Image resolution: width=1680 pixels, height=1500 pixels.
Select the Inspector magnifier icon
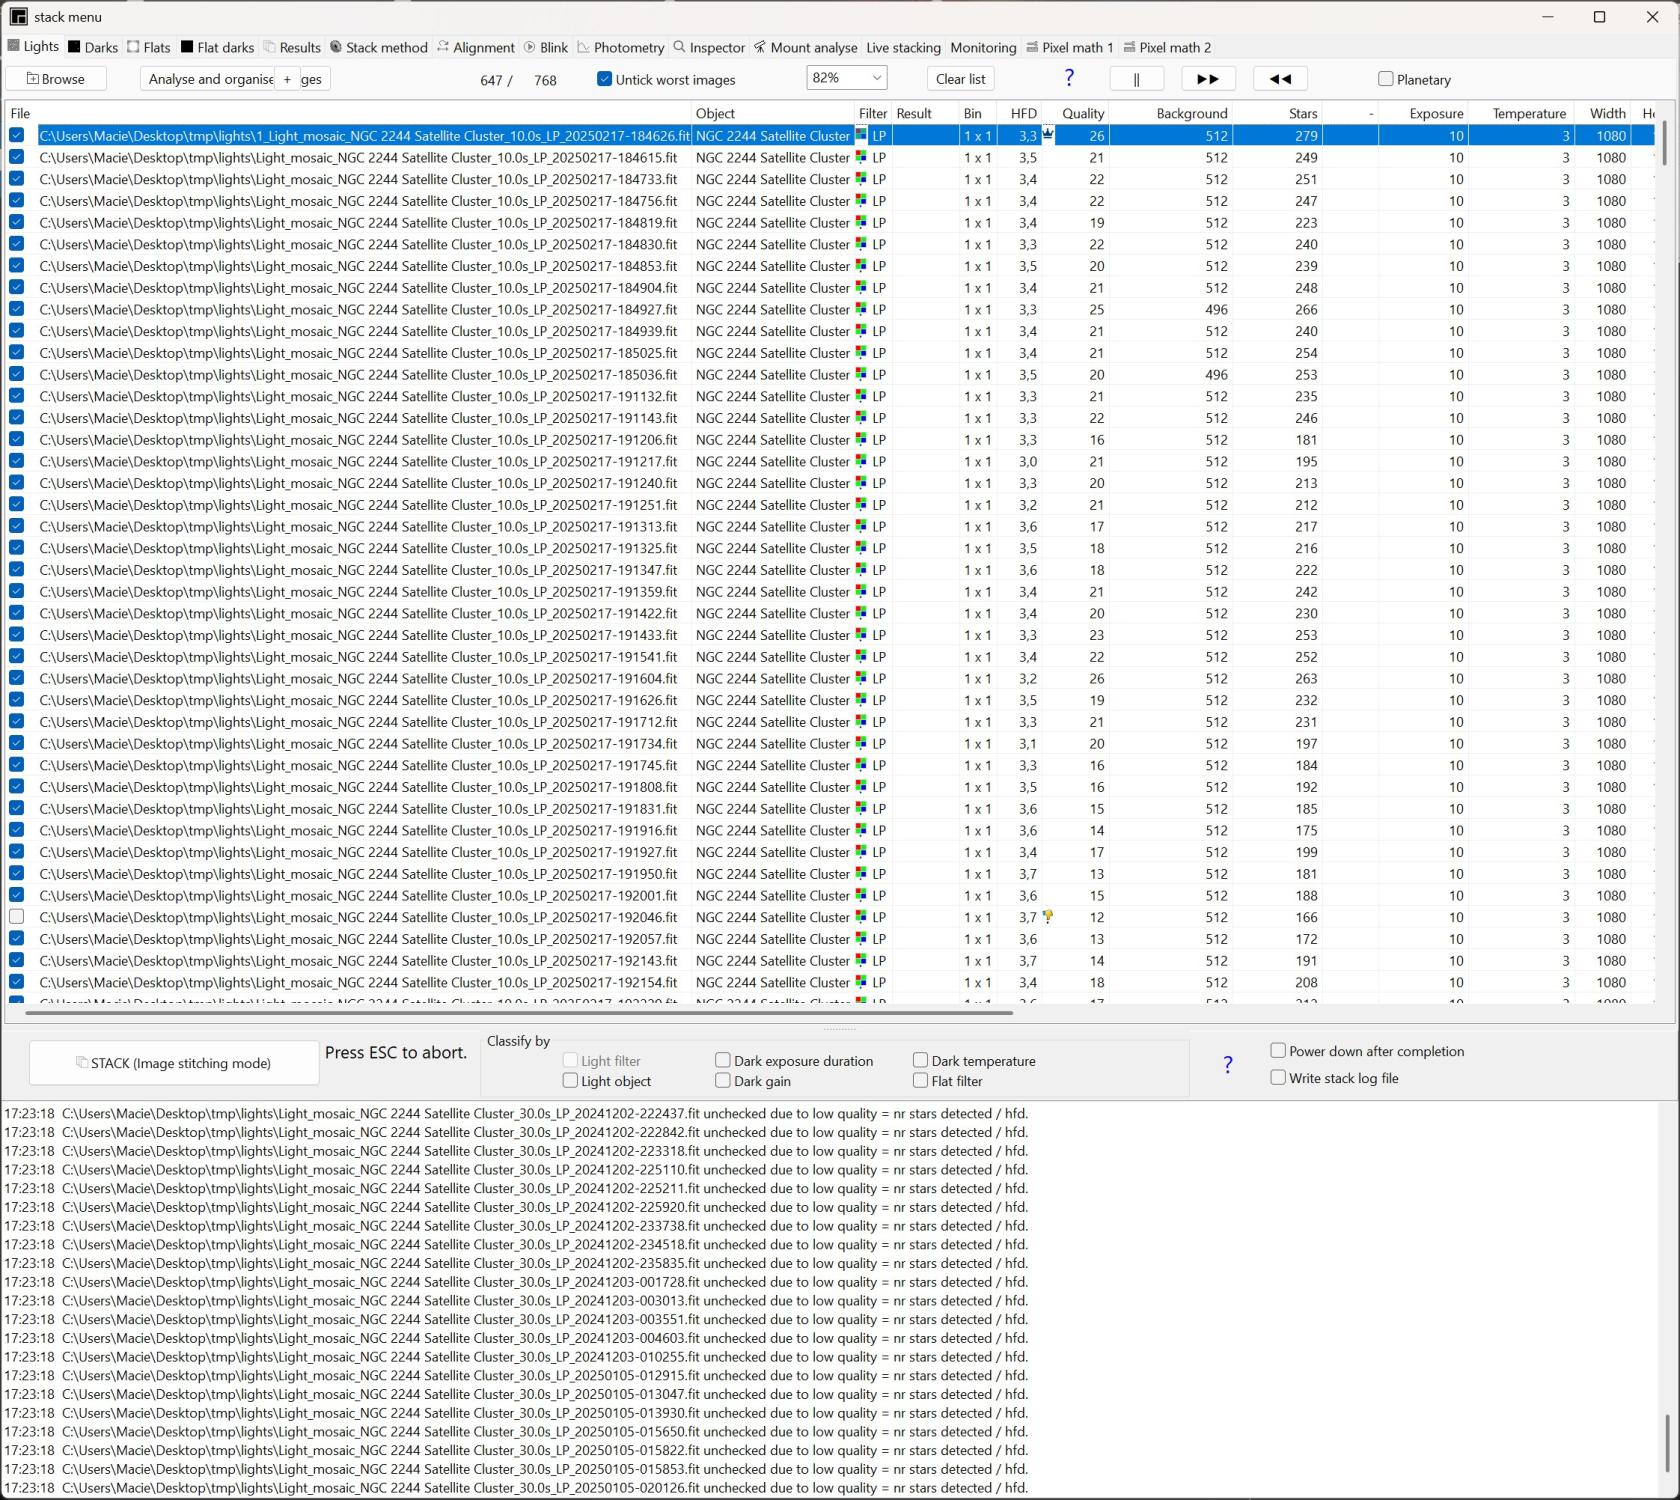[681, 47]
